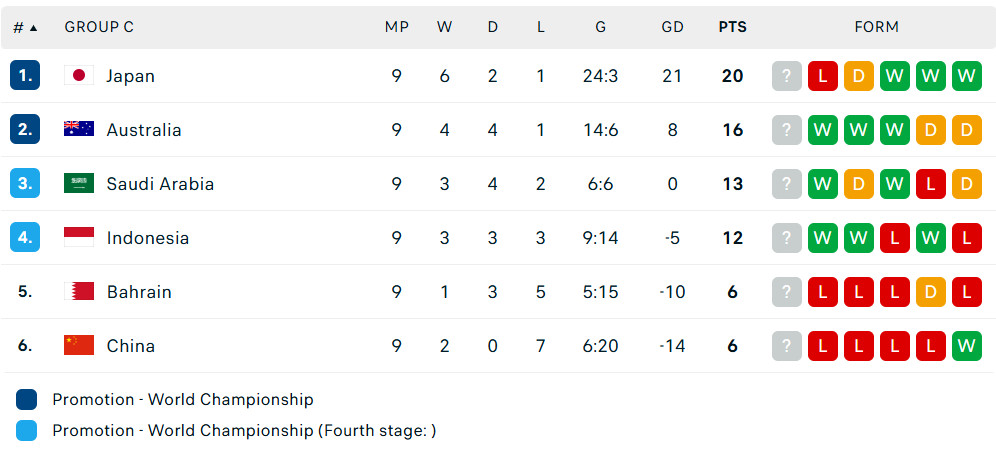This screenshot has width=996, height=460.
Task: Click China's green W form badge
Action: click(967, 346)
